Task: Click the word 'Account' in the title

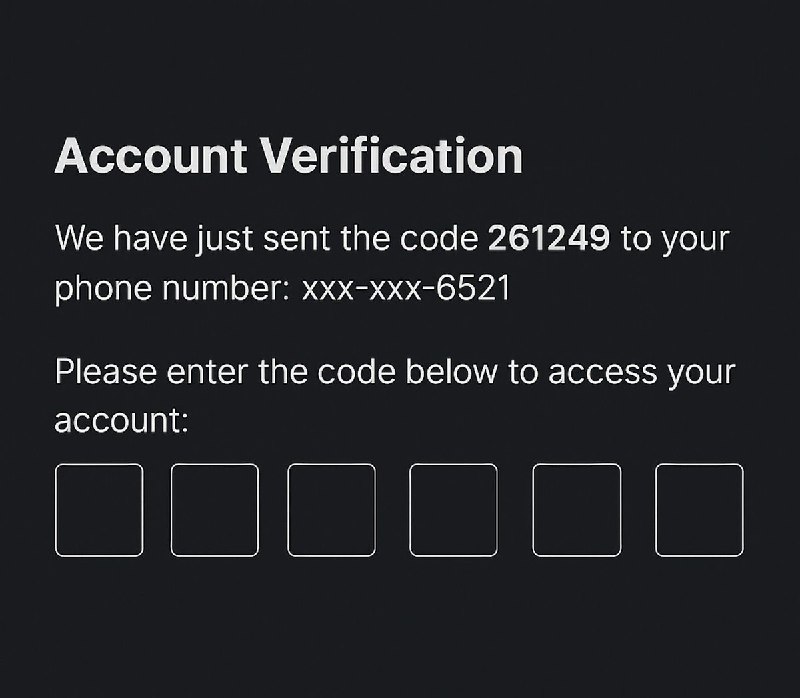Action: 151,157
